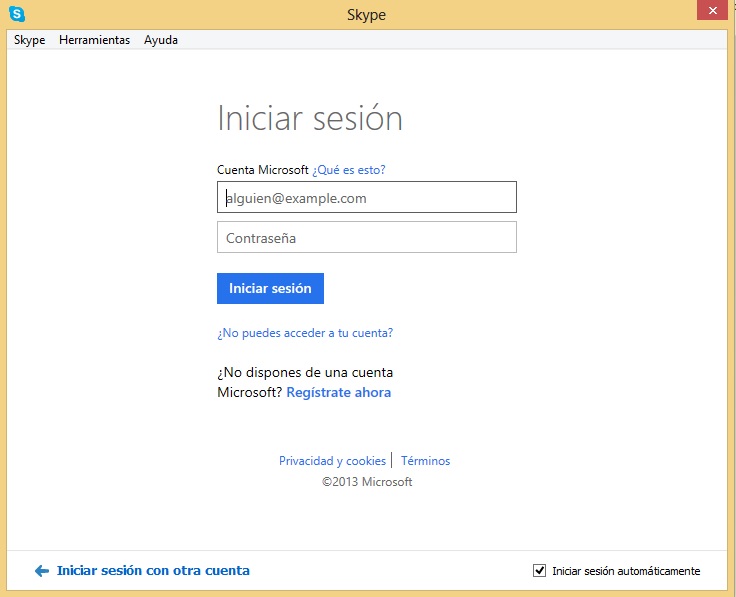
Task: Focus the Microsoft account email field
Action: point(366,198)
